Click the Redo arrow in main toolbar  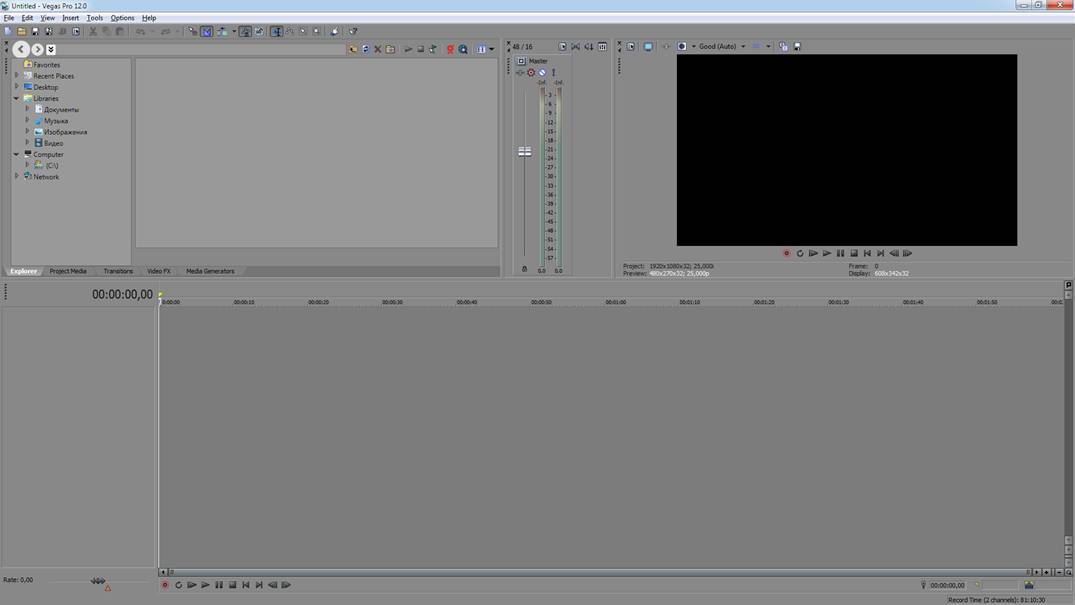coord(165,32)
